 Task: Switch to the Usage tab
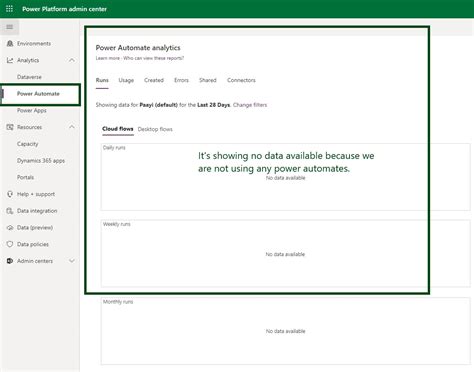[x=126, y=80]
